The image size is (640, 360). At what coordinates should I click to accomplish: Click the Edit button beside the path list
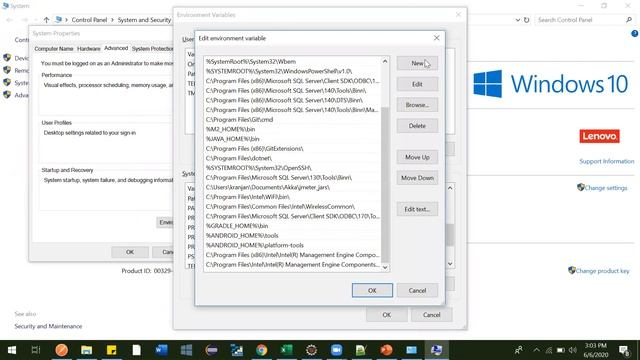(417, 84)
